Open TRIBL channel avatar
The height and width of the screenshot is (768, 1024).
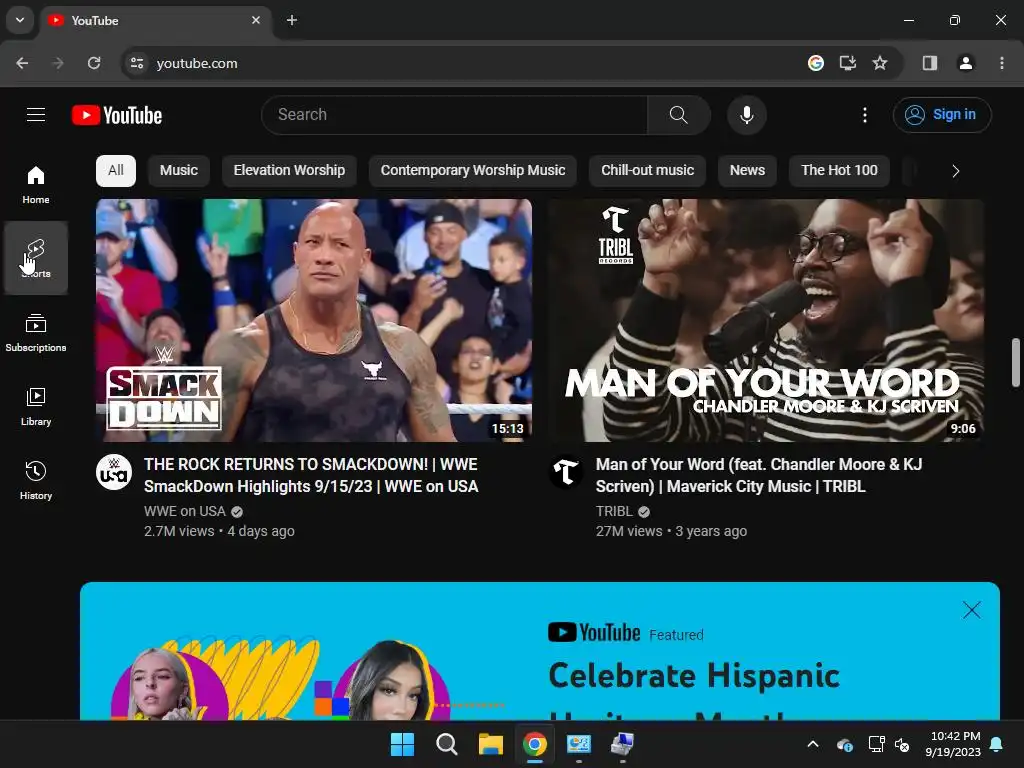(x=566, y=472)
